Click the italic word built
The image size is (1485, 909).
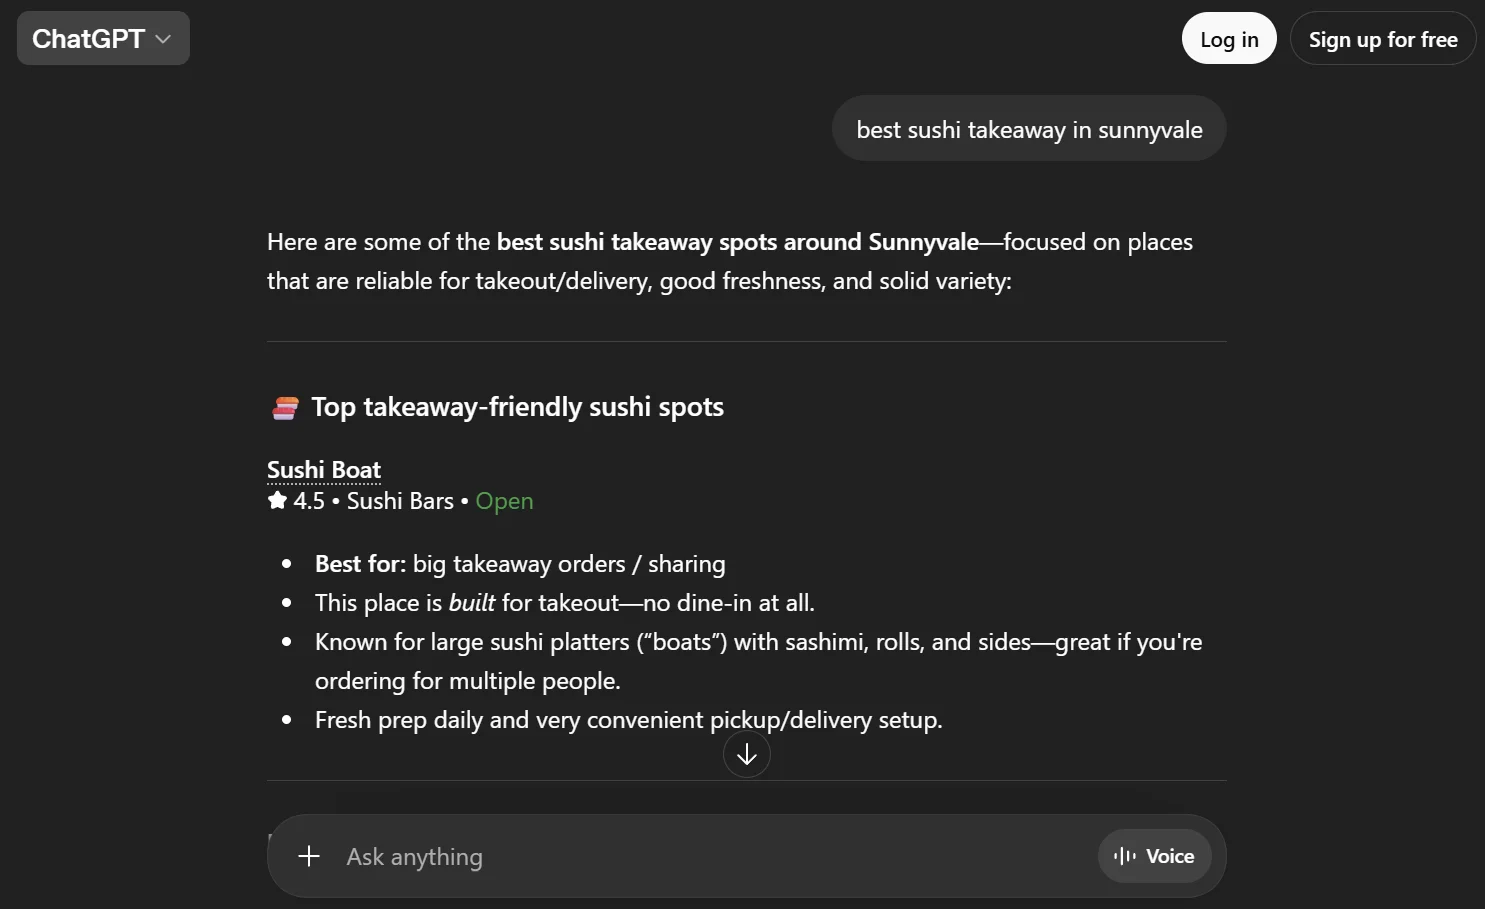pos(472,603)
